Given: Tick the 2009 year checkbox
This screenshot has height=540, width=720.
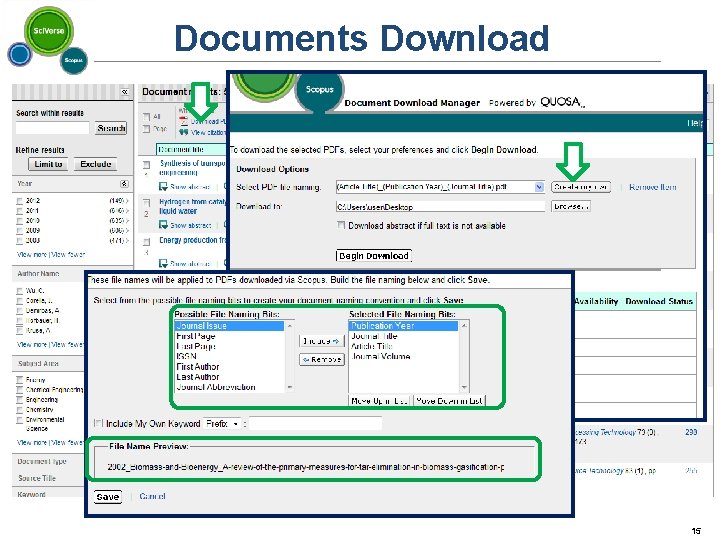Looking at the screenshot, I should point(19,231).
